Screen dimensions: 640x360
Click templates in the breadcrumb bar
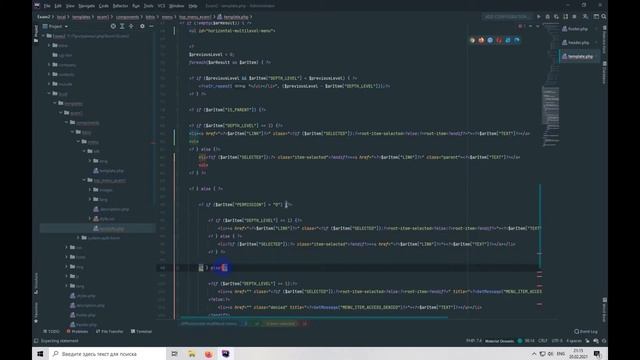(81, 17)
